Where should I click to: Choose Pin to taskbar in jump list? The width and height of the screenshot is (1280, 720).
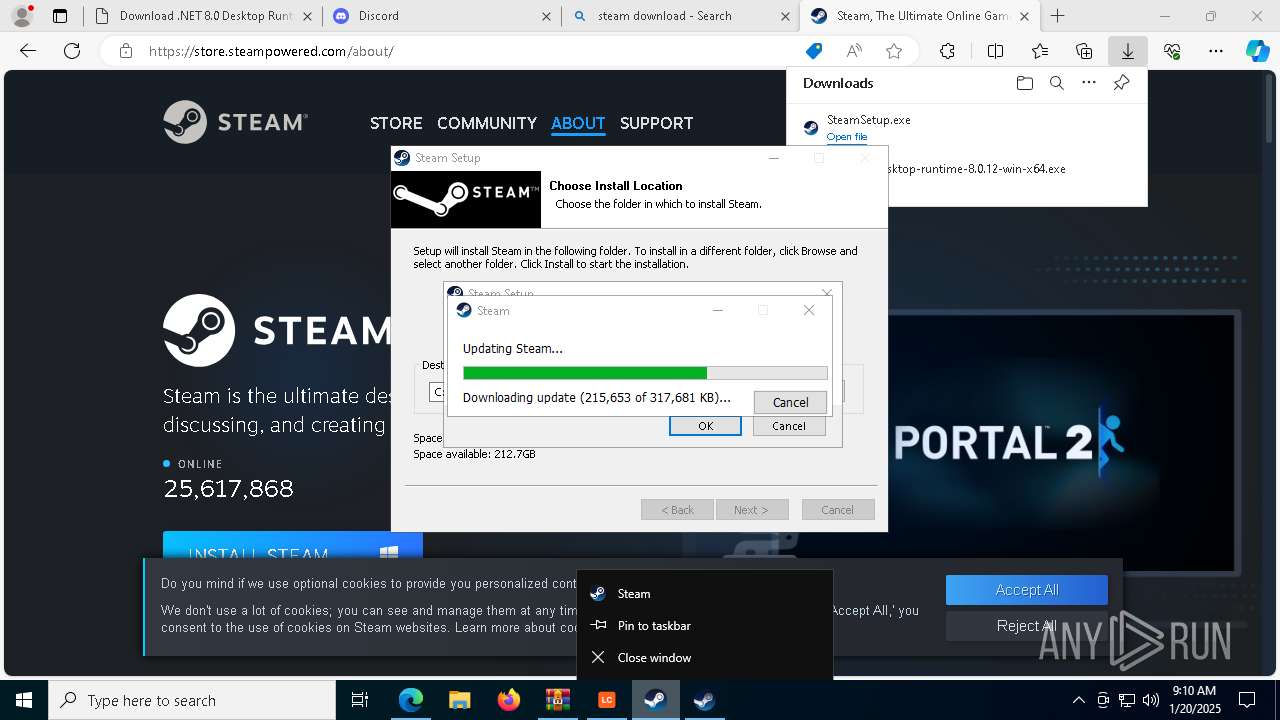(x=705, y=625)
